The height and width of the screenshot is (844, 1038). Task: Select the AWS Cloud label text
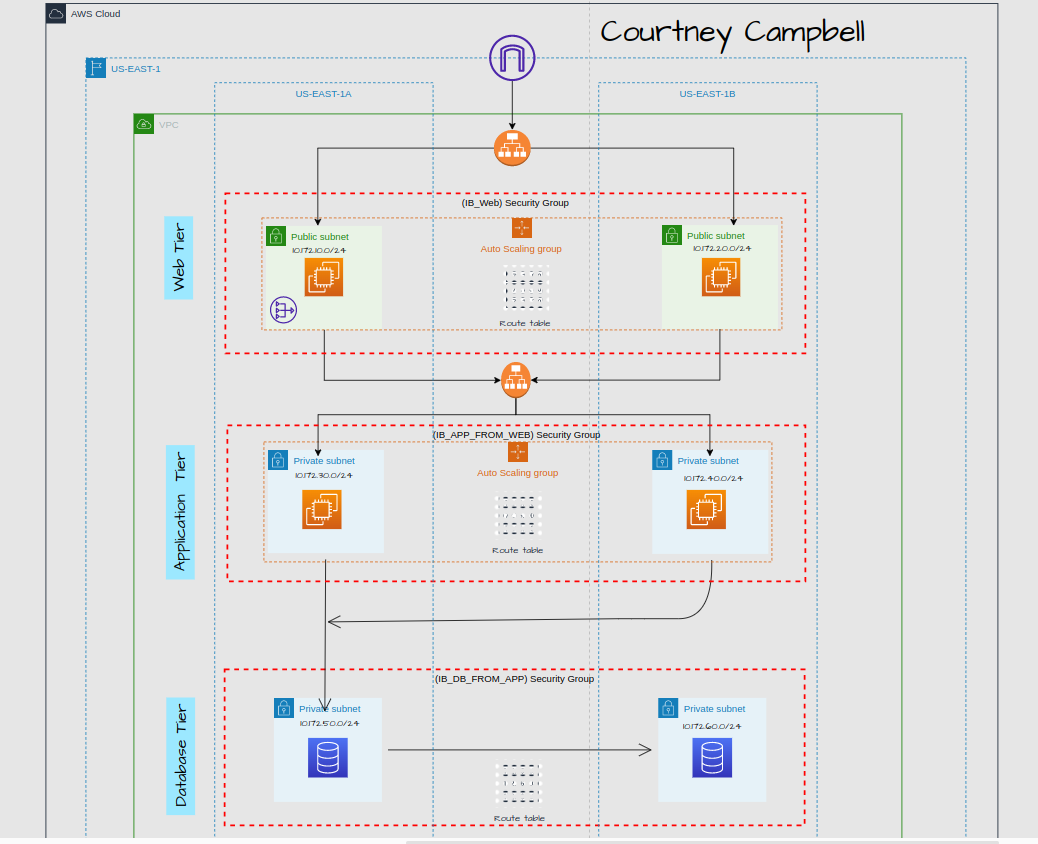95,13
